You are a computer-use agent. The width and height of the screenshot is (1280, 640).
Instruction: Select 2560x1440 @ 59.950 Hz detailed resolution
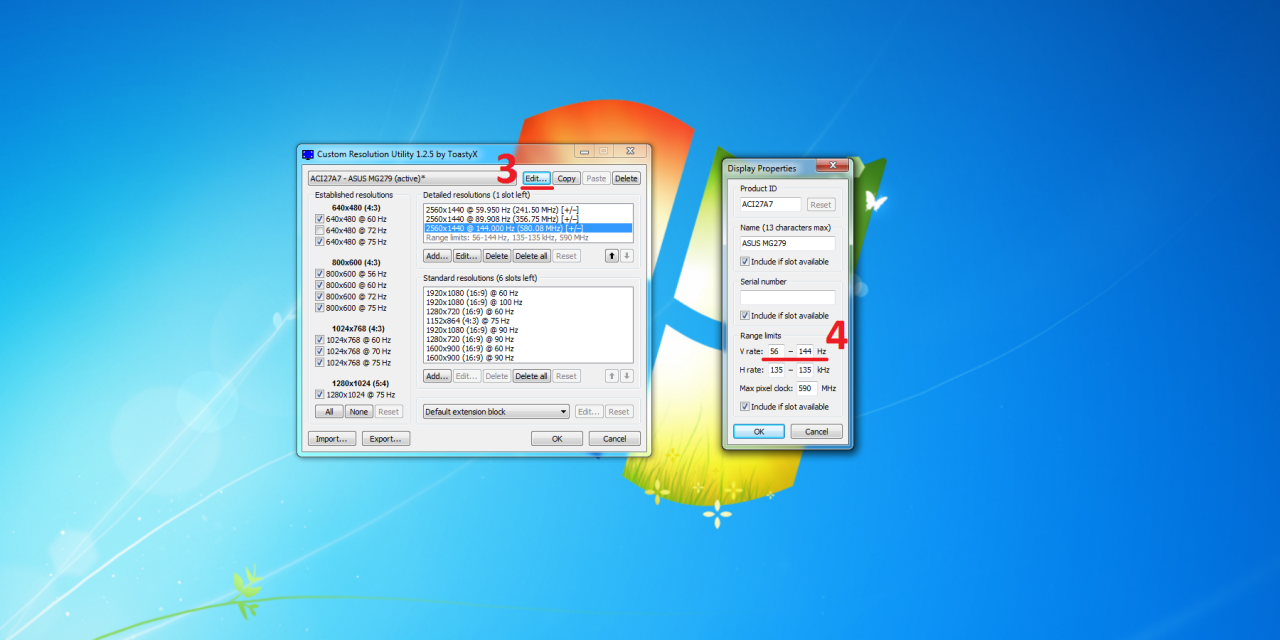(x=528, y=209)
